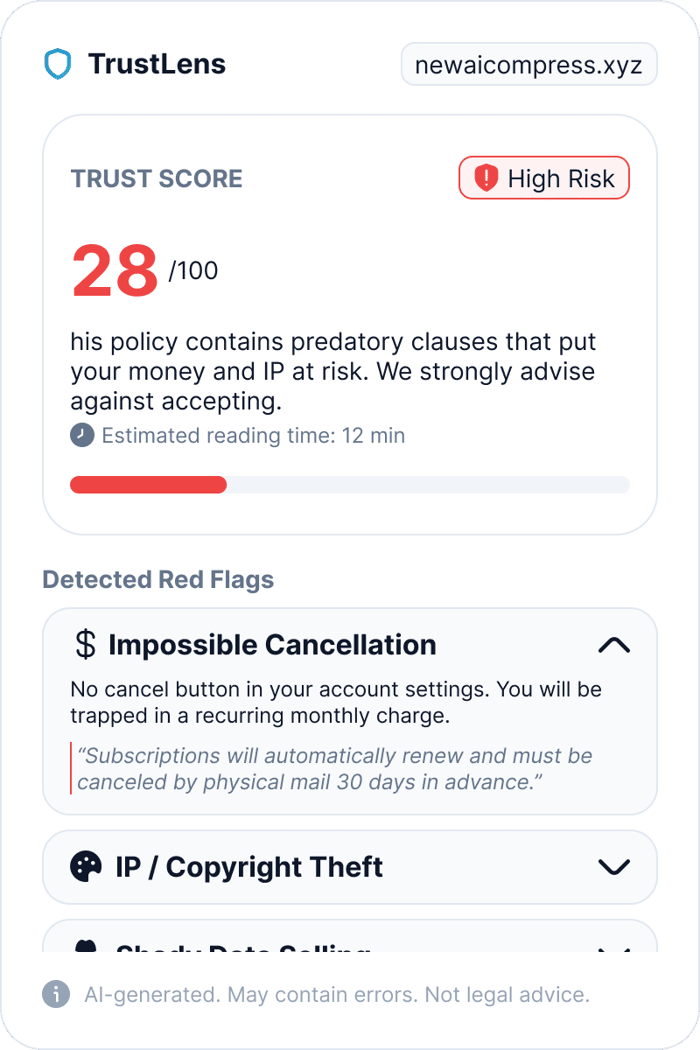700x1050 pixels.
Task: Click the clock icon beside reading time
Action: (82, 435)
